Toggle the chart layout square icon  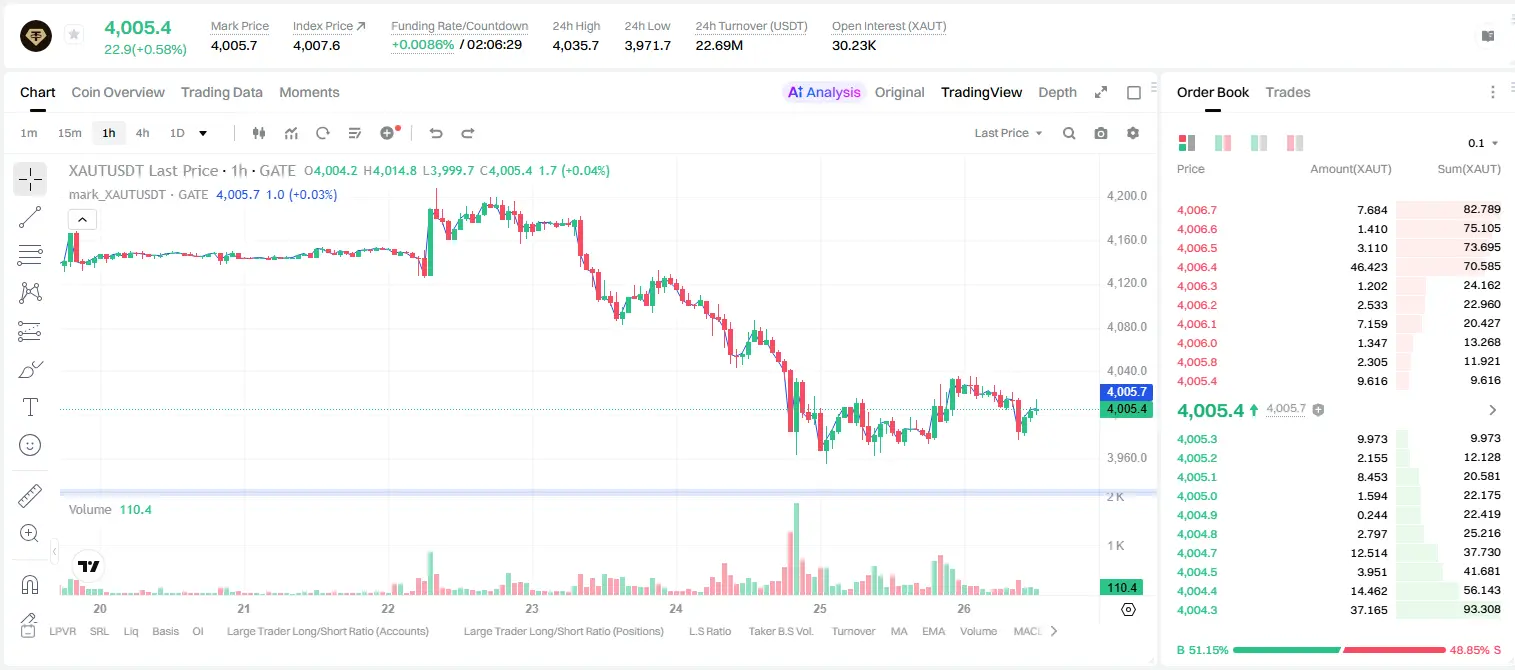(1134, 92)
